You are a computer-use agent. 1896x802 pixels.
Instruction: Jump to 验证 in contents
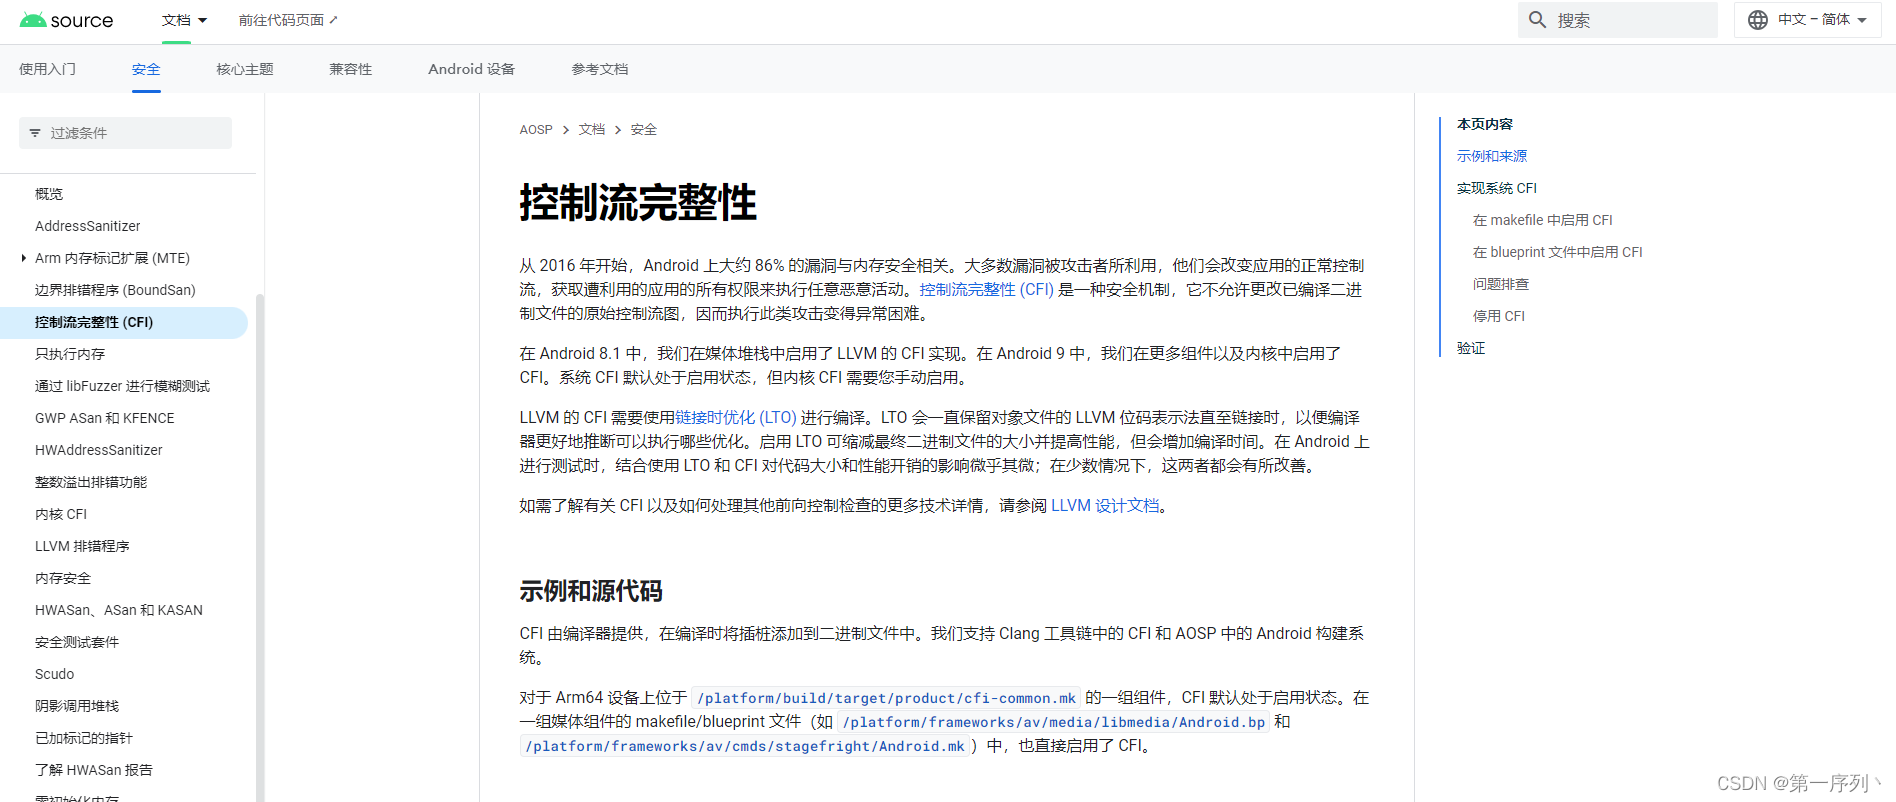(x=1471, y=348)
